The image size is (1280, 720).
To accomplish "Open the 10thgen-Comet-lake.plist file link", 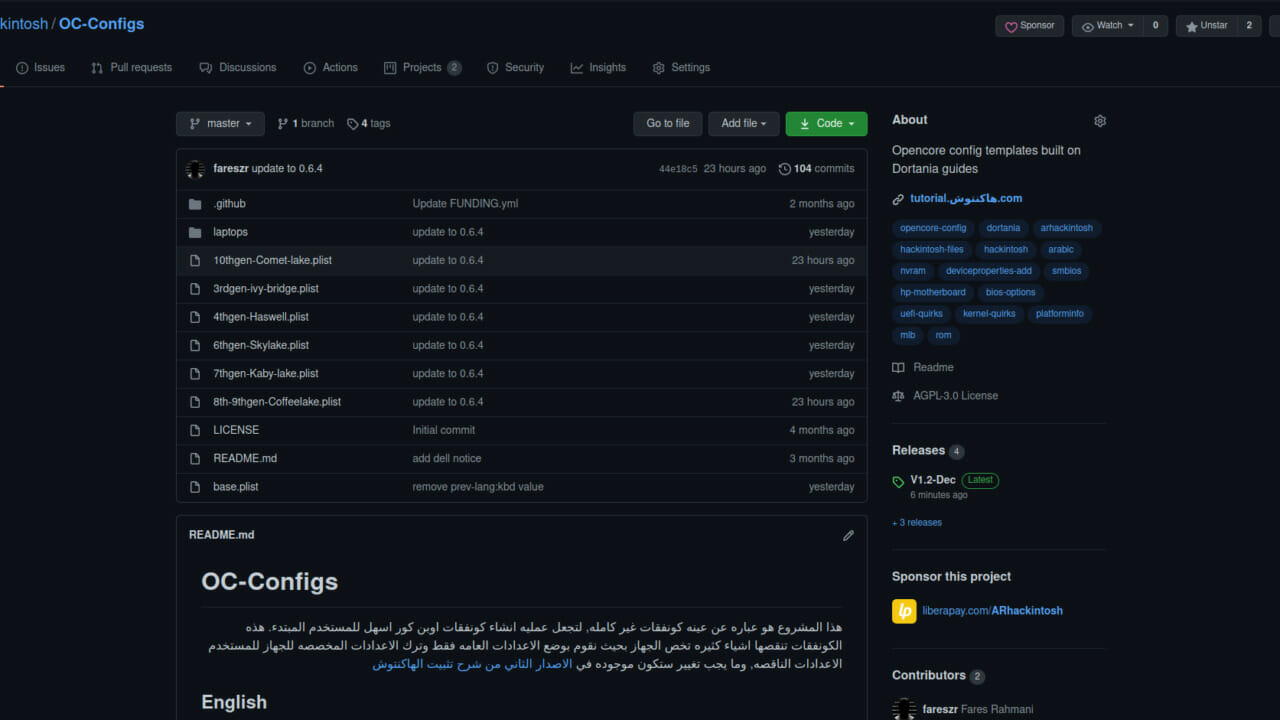I will (272, 260).
